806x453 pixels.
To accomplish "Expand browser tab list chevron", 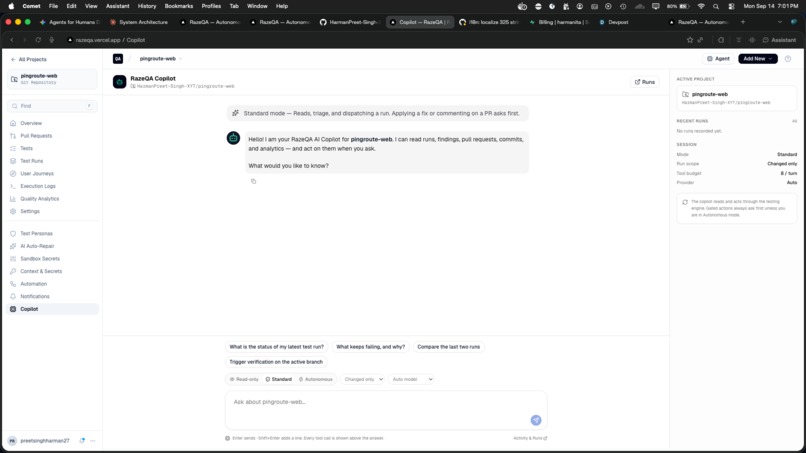I will [x=780, y=22].
